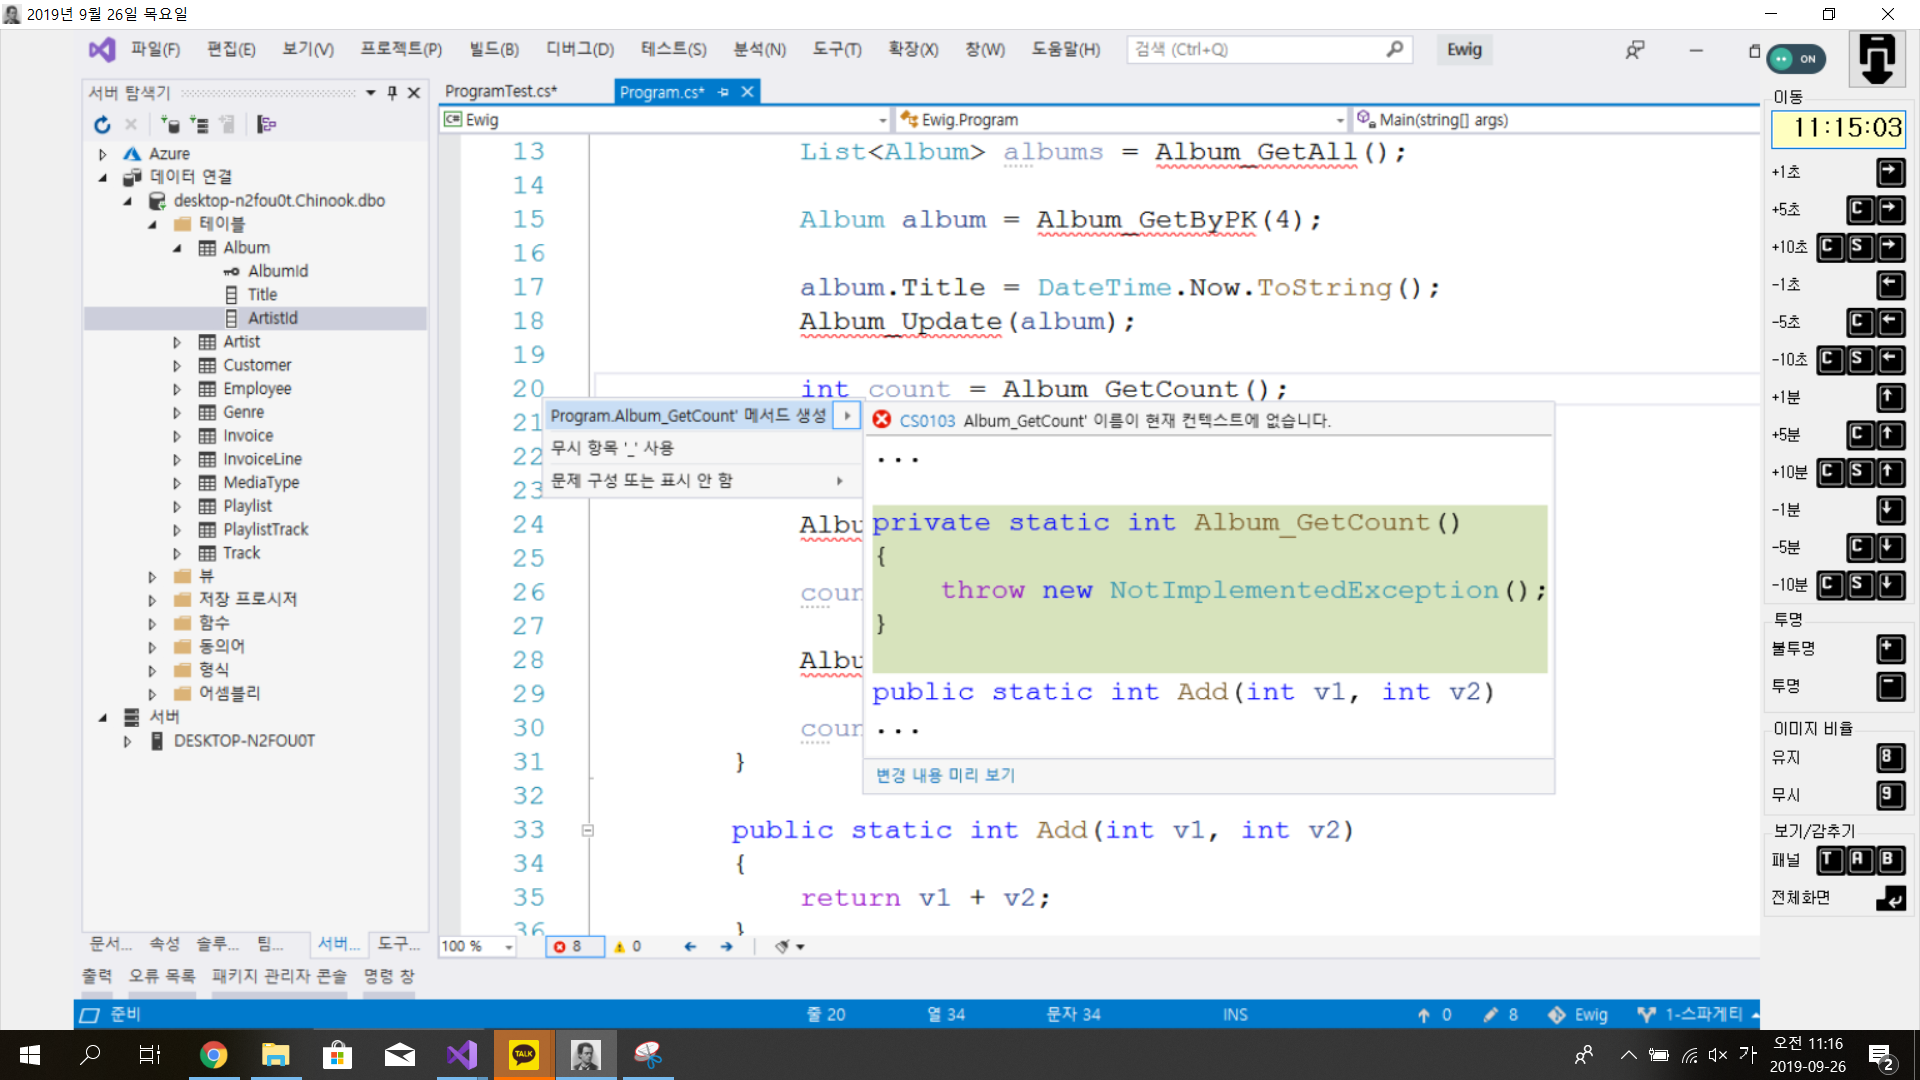Image resolution: width=1920 pixels, height=1080 pixels.
Task: Toggle the pin on the Program.cs tab
Action: (724, 92)
